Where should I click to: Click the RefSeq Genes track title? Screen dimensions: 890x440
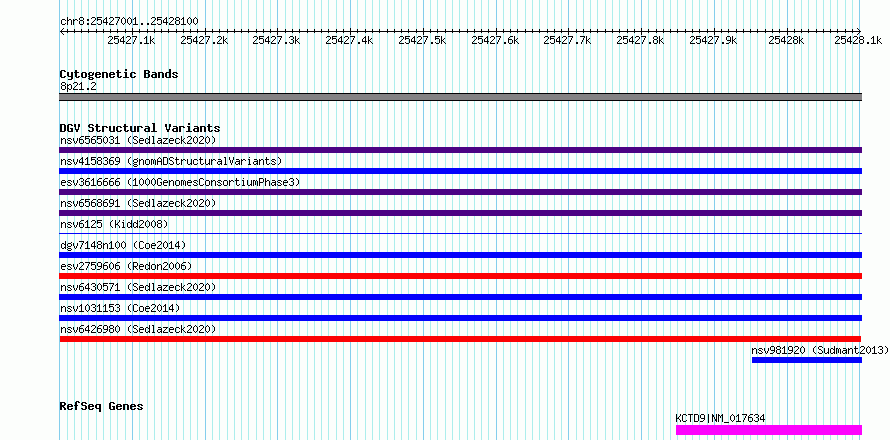pyautogui.click(x=101, y=406)
